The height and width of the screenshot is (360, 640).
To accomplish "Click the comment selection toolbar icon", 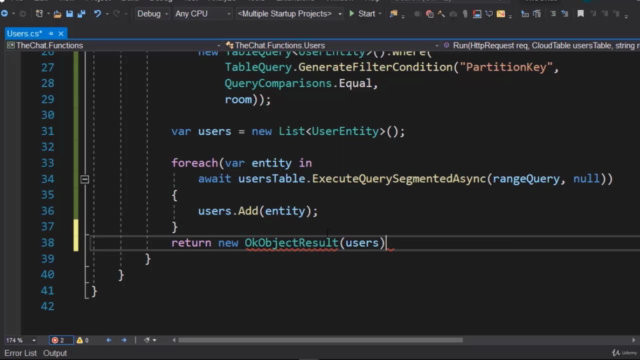I will pos(553,14).
